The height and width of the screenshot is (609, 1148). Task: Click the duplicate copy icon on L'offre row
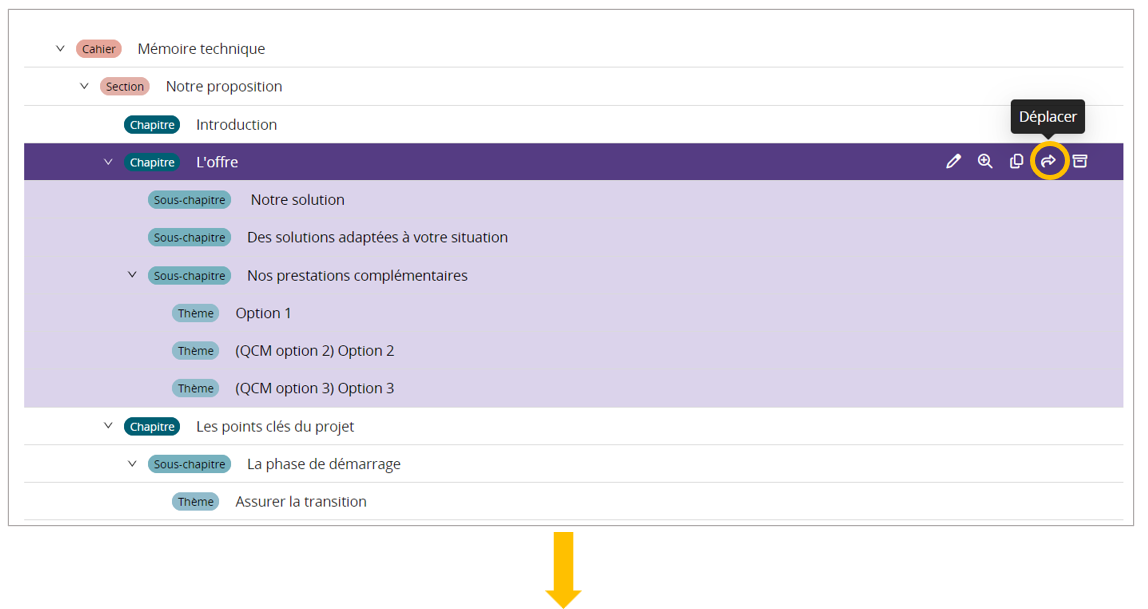pyautogui.click(x=1017, y=162)
